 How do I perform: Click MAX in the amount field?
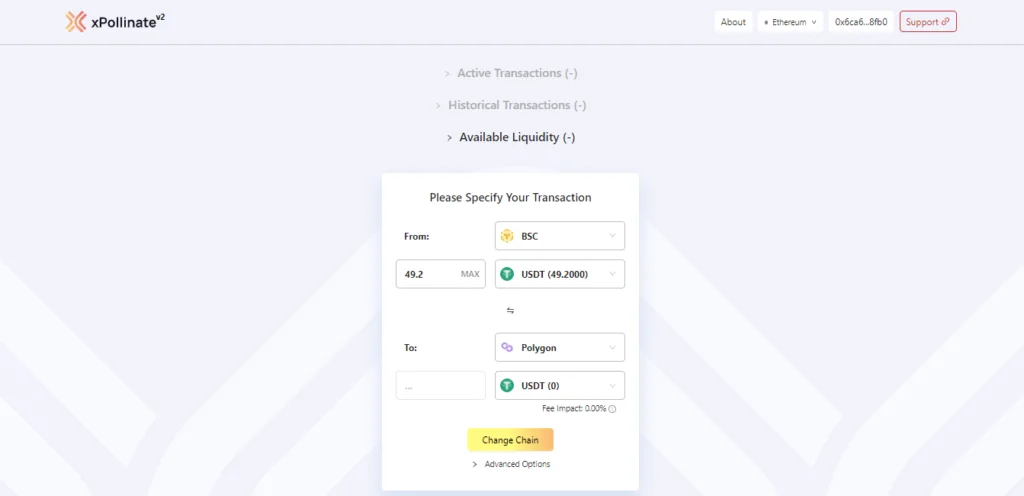[x=470, y=274]
